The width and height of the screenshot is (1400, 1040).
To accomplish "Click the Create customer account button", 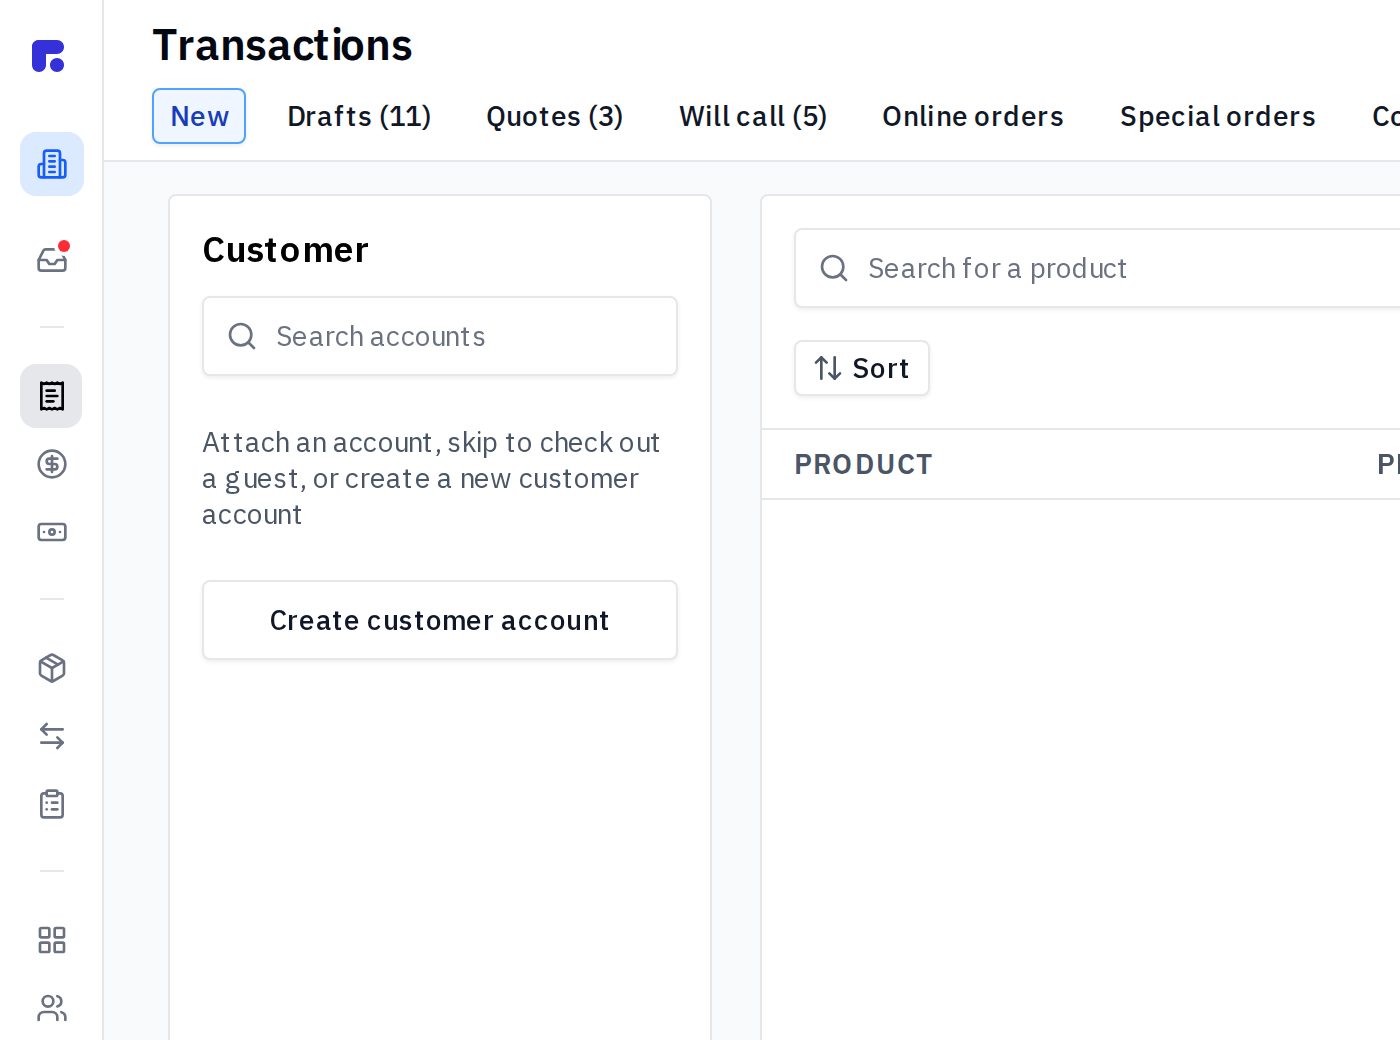I will pyautogui.click(x=440, y=620).
